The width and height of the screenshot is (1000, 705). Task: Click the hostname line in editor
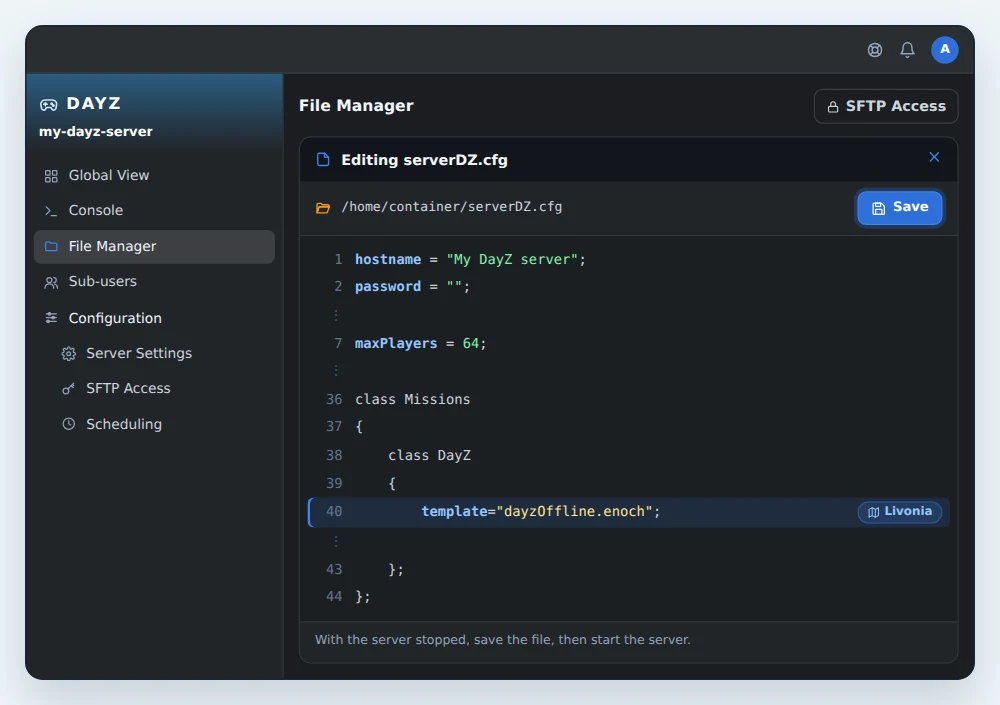click(629, 260)
